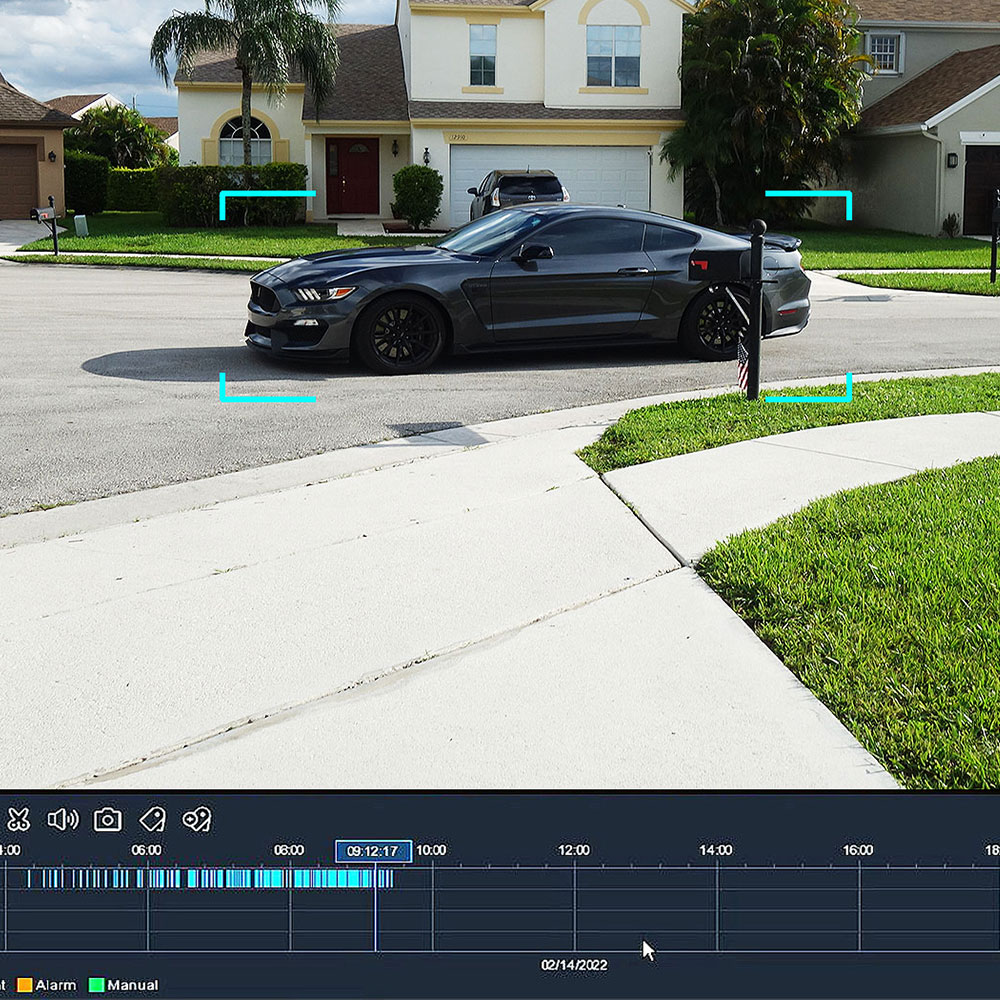This screenshot has height=1000, width=1000.
Task: Click the 06:00 timeline label
Action: tap(146, 850)
